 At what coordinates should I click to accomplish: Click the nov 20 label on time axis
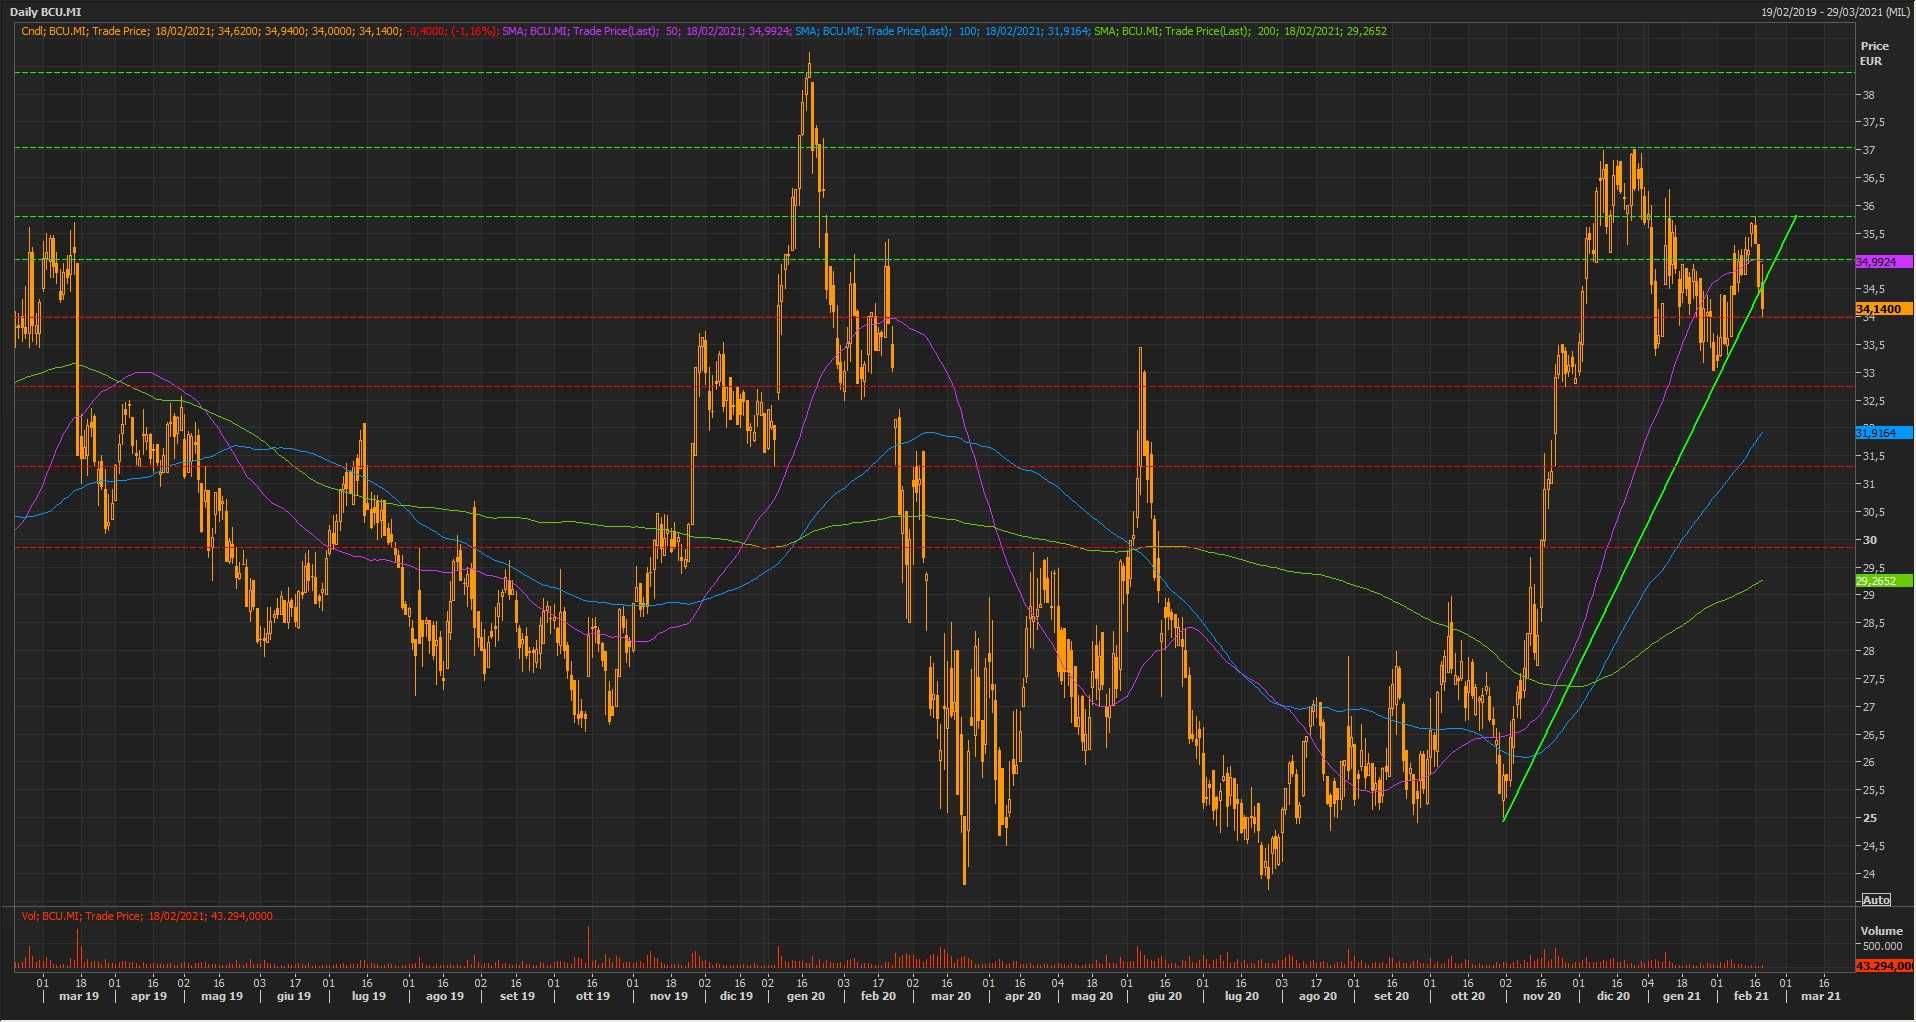[x=1541, y=996]
